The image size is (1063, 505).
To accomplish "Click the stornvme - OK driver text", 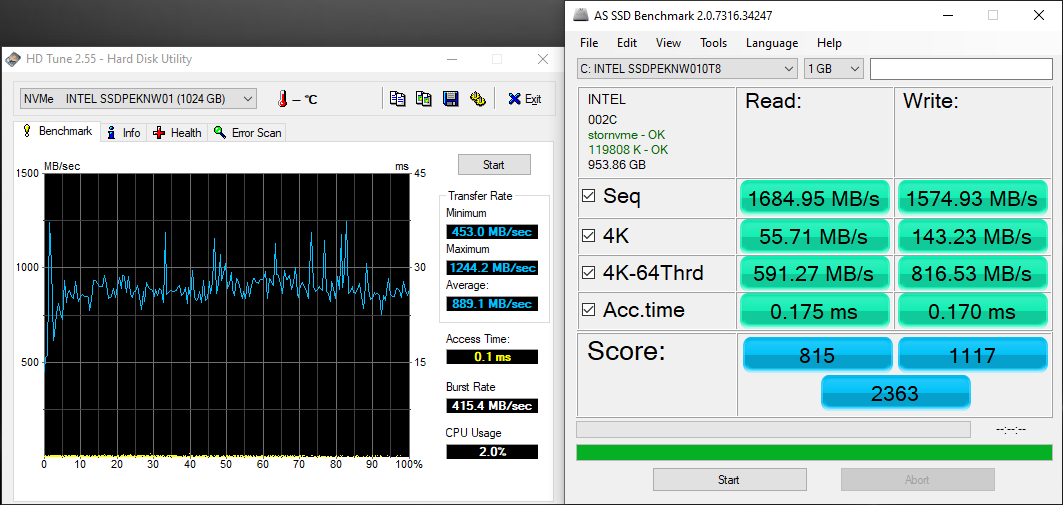I will point(626,135).
